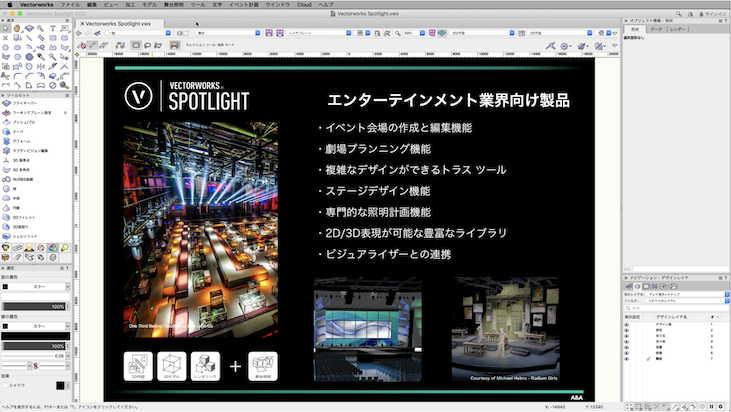Viewport: 731px width, 412px height.
Task: Click the Vectorworks Spotlight.vwx document tab
Action: [x=118, y=23]
